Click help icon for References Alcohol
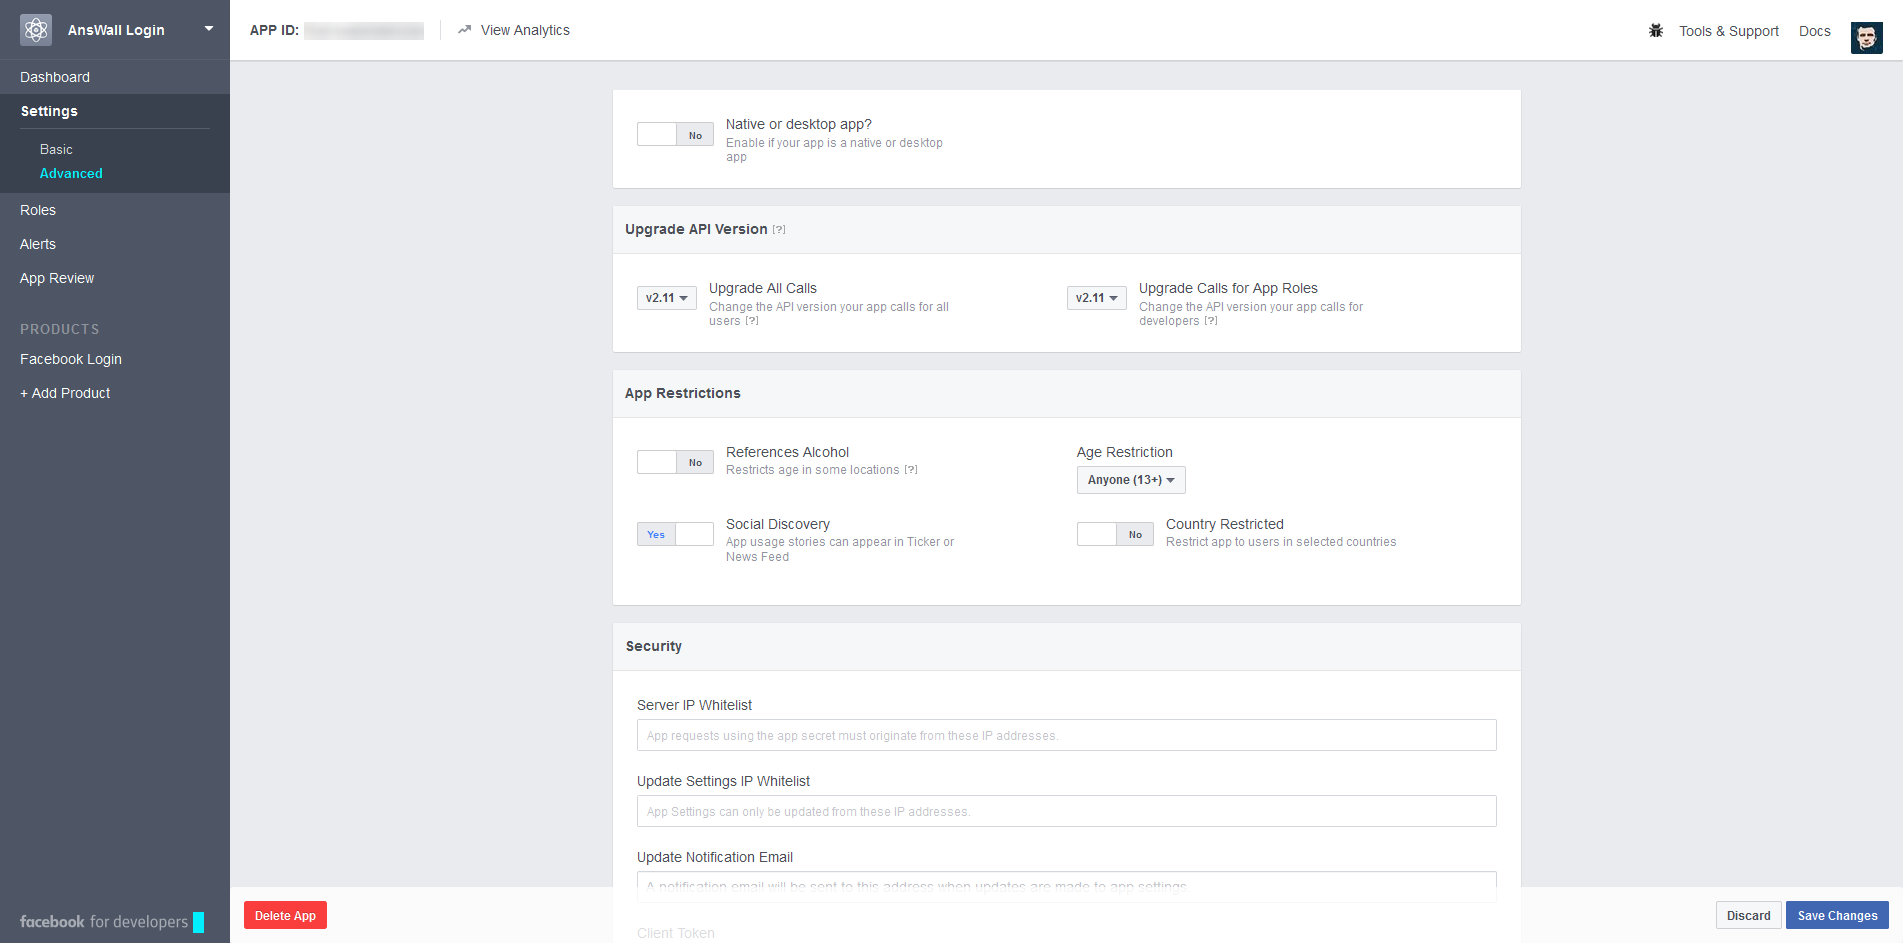 911,470
